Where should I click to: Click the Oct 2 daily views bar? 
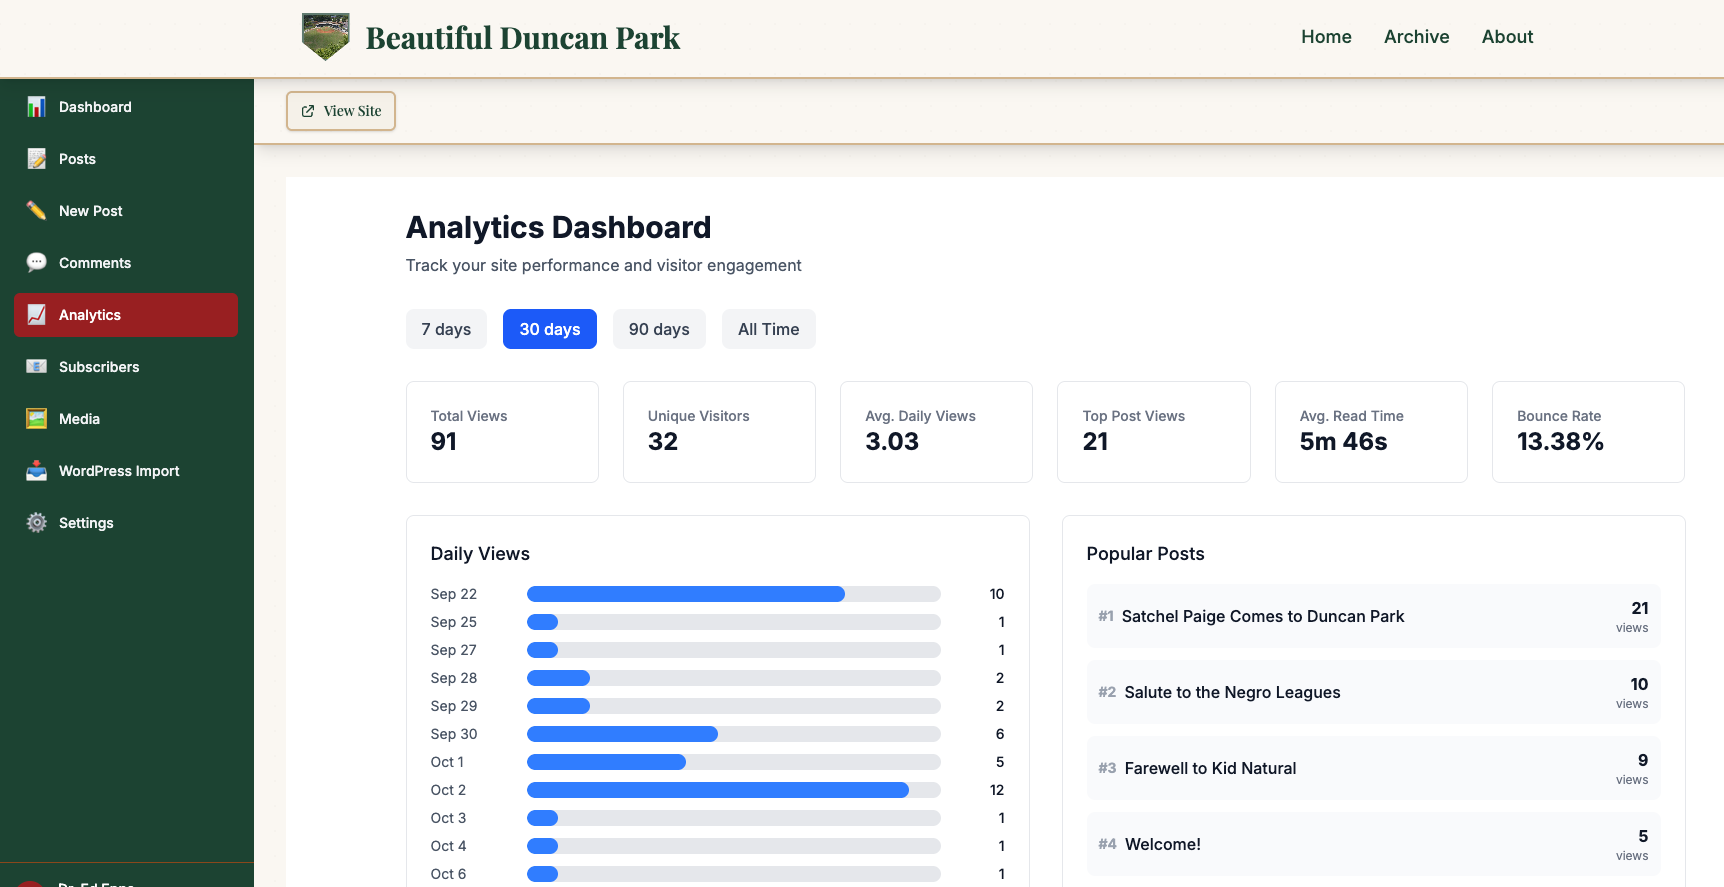point(717,790)
